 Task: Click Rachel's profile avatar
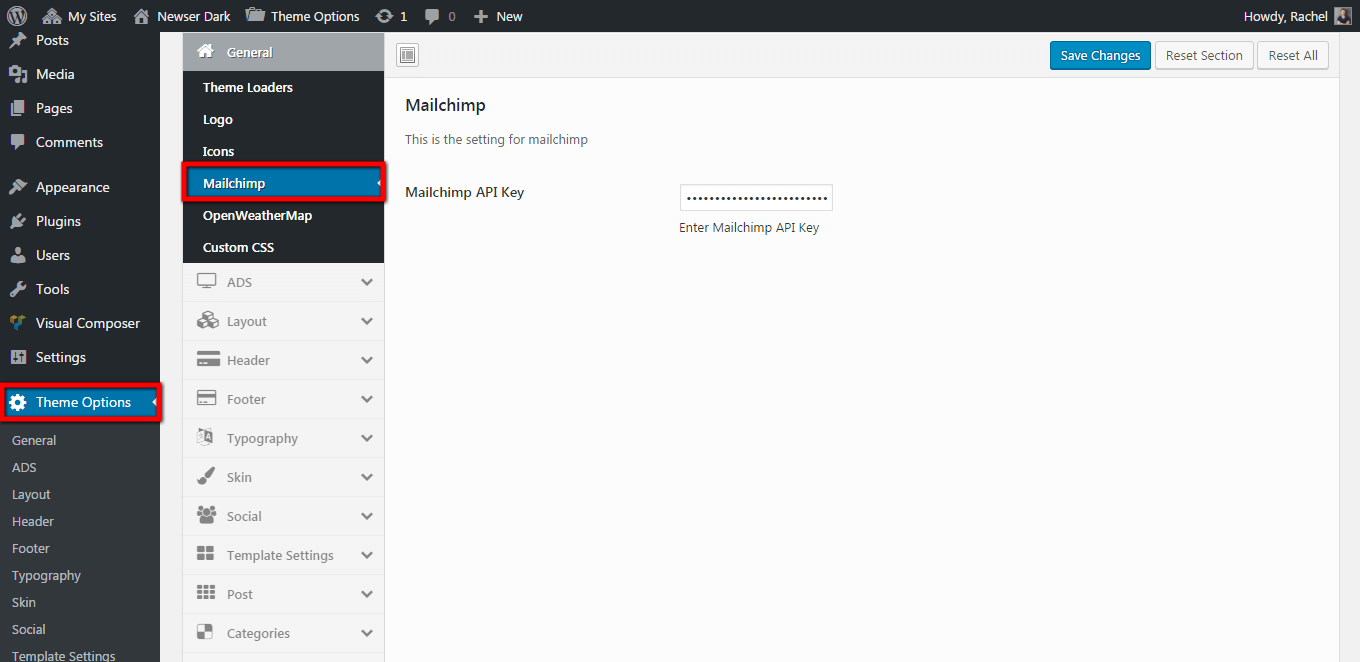1343,16
